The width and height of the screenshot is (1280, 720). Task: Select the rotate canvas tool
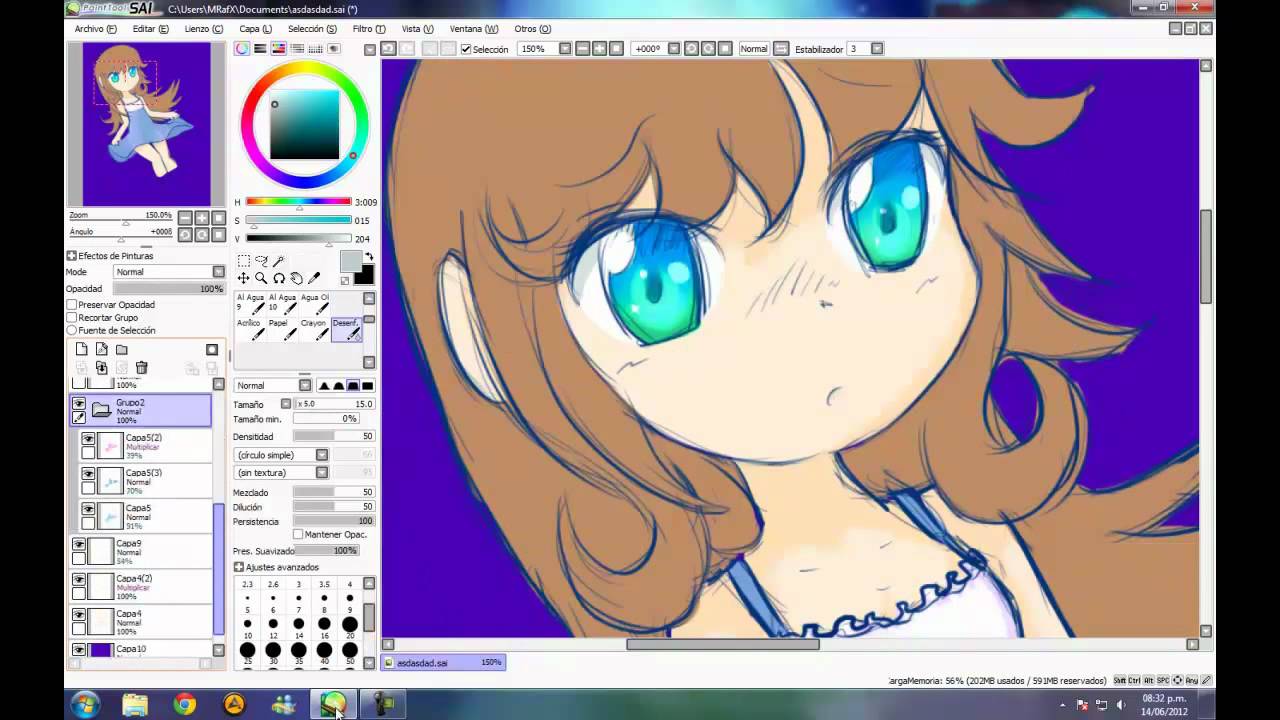(279, 278)
